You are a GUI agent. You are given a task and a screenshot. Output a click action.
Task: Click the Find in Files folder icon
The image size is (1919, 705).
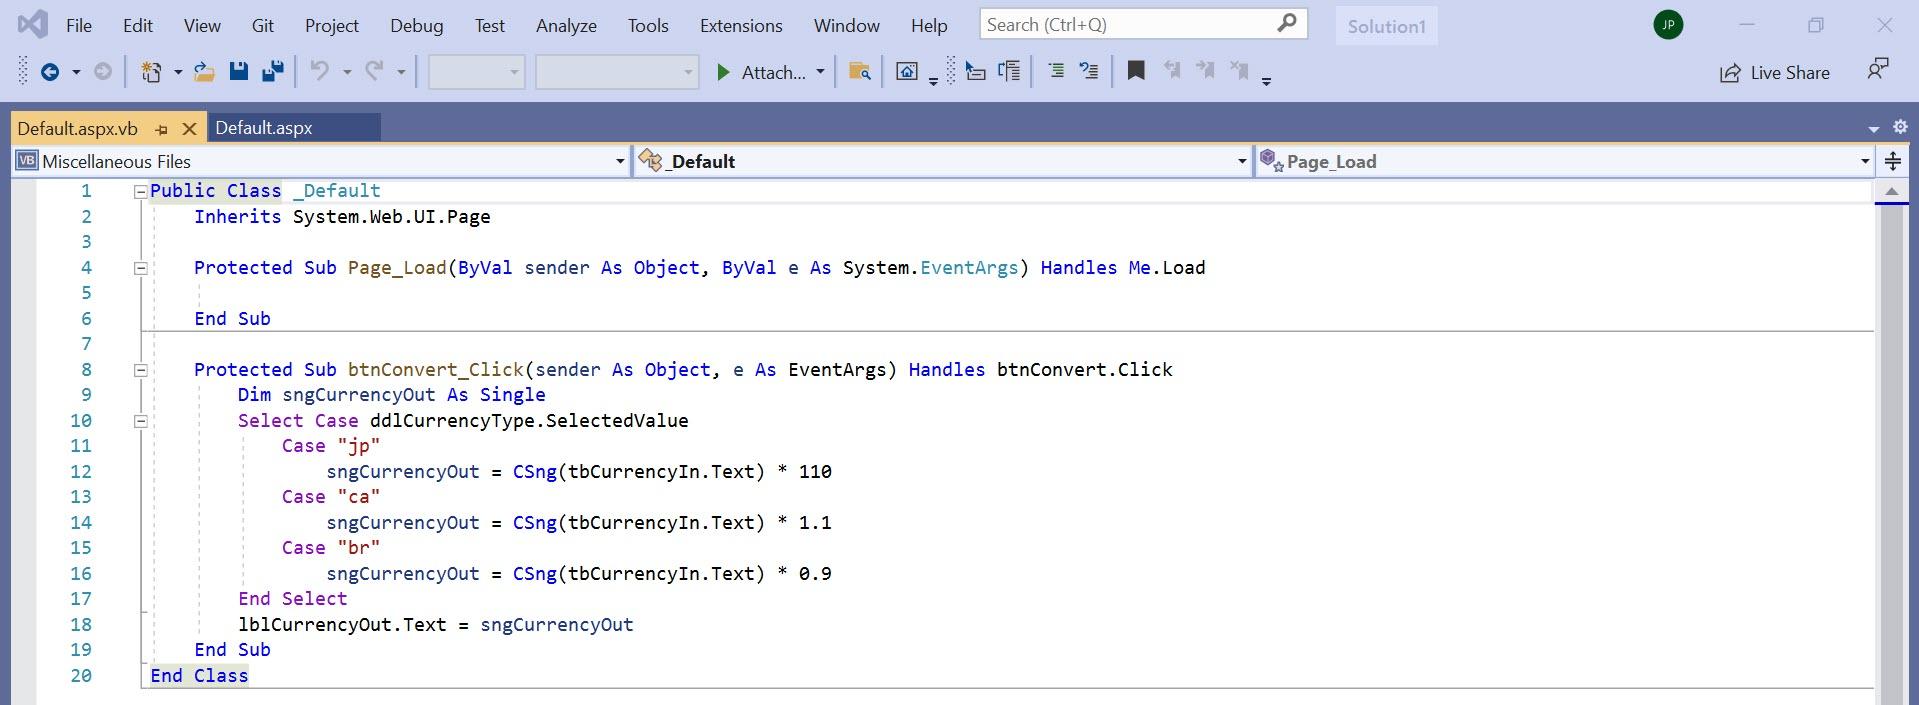[x=859, y=72]
